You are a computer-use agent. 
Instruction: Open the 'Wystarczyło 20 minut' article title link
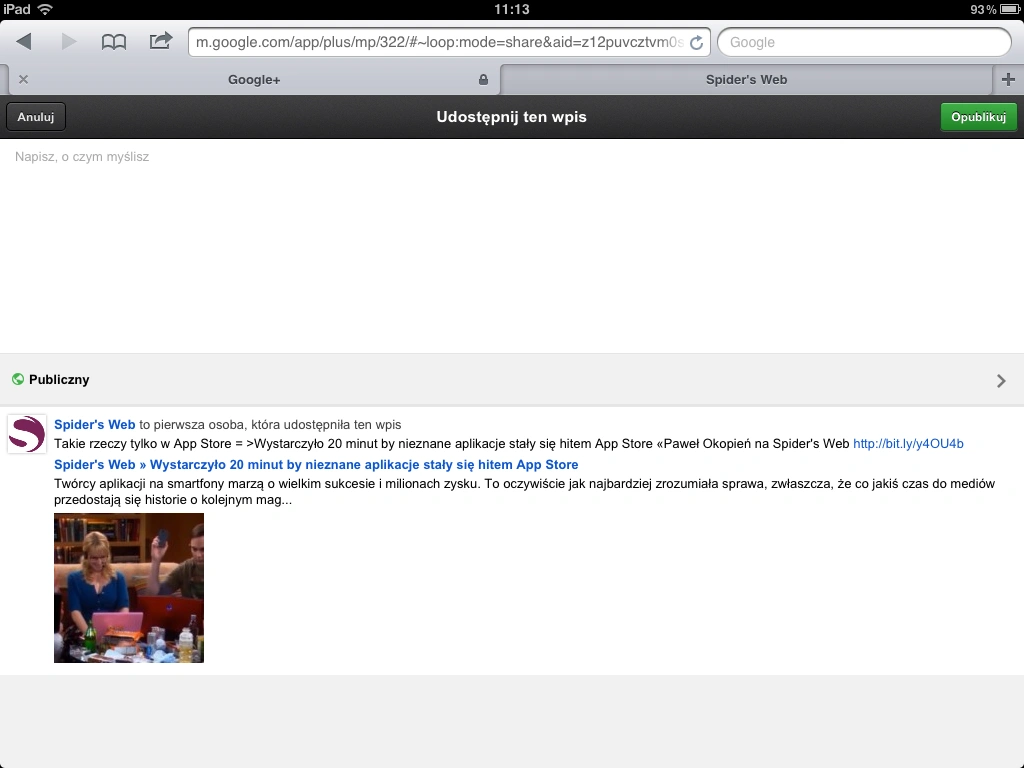(316, 465)
